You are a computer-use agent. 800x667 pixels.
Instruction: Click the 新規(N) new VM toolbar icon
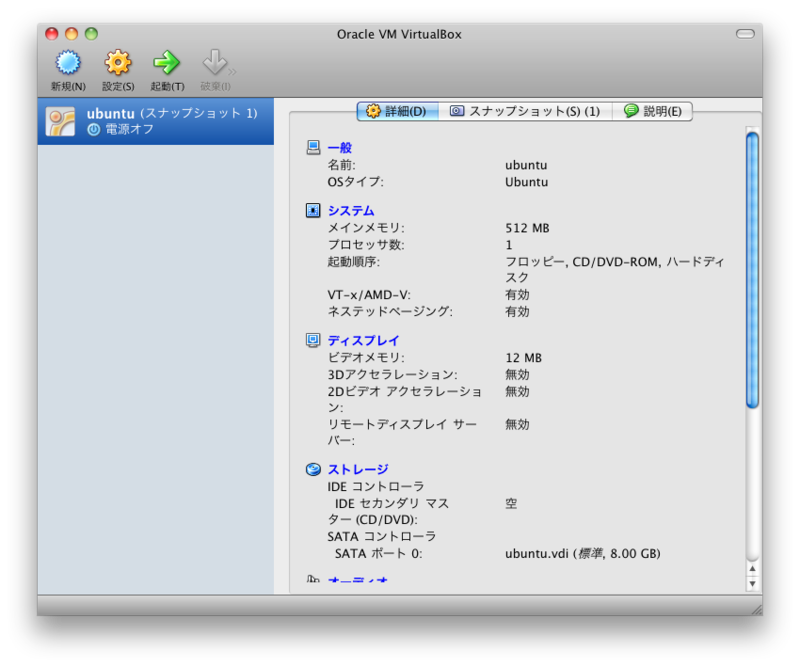(68, 63)
